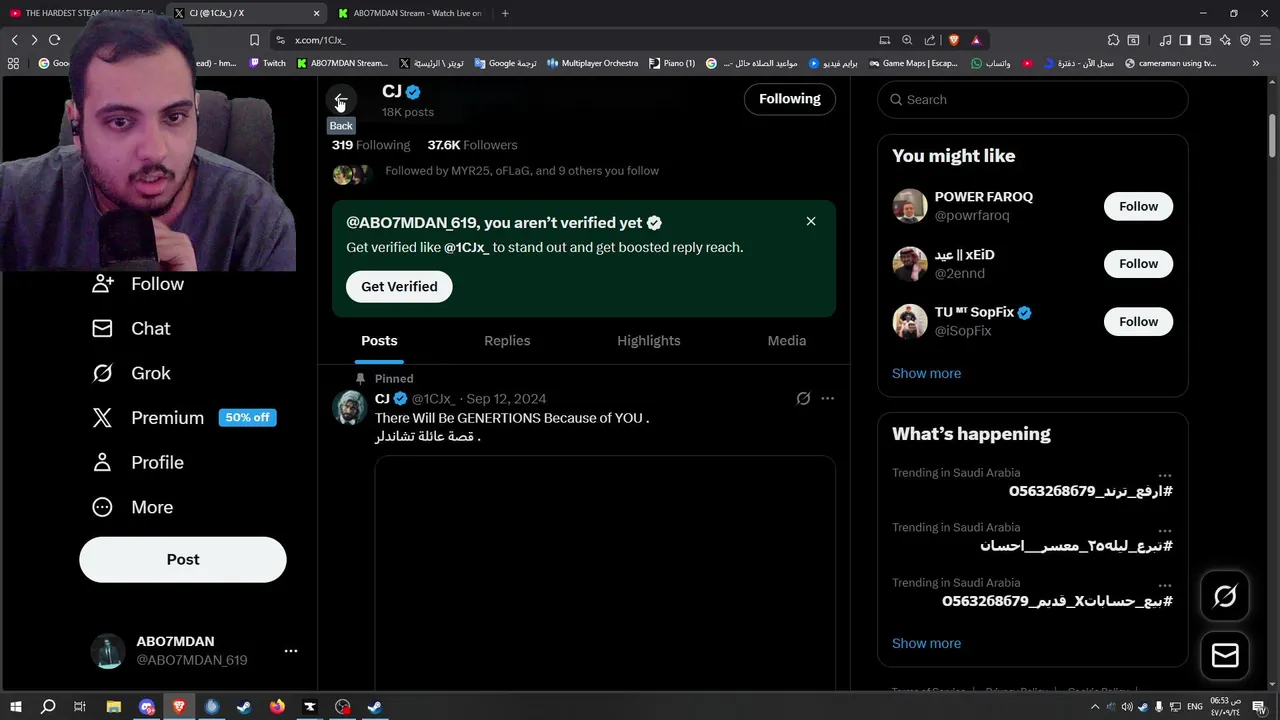Viewport: 1280px width, 720px height.
Task: Open the Firefox icon in the taskbar
Action: tap(277, 707)
